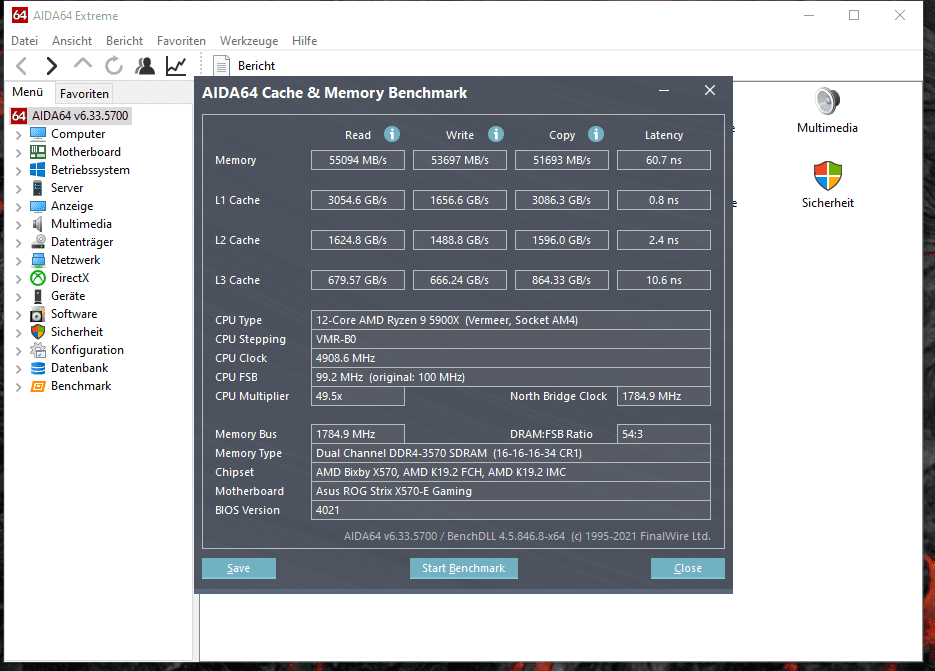Click the Konfiguration icon in the tree
935x671 pixels.
38,350
